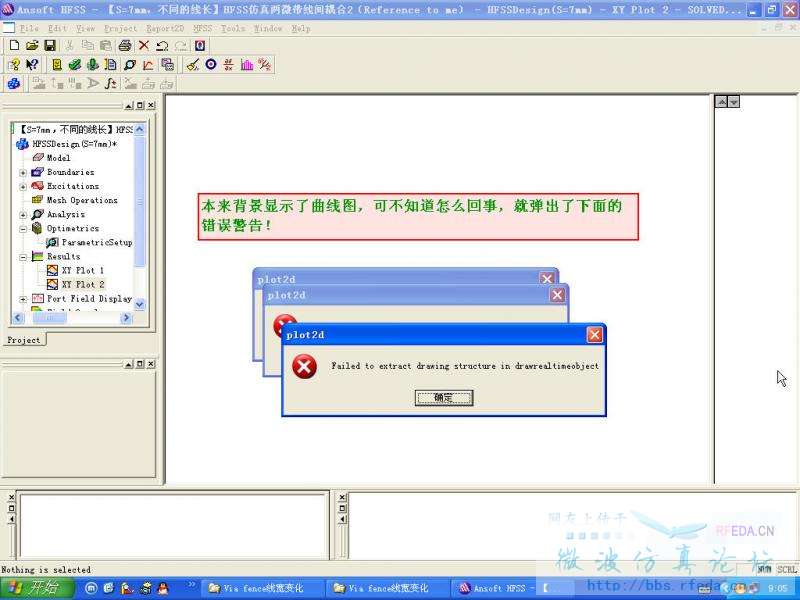Click the Copy toolbar icon
The height and width of the screenshot is (600, 800).
click(x=88, y=45)
